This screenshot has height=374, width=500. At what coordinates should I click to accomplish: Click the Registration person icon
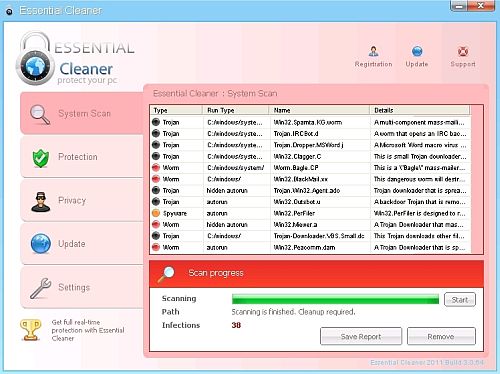(373, 51)
